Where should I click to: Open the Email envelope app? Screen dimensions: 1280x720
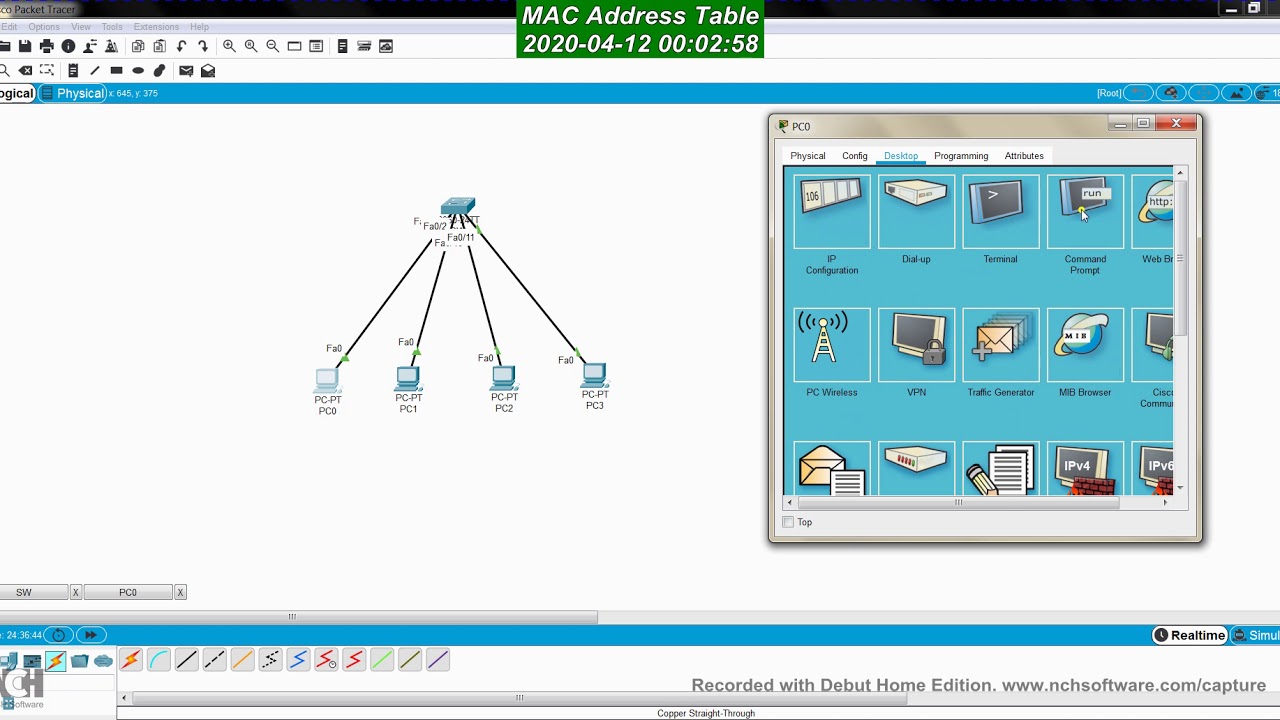tap(832, 468)
